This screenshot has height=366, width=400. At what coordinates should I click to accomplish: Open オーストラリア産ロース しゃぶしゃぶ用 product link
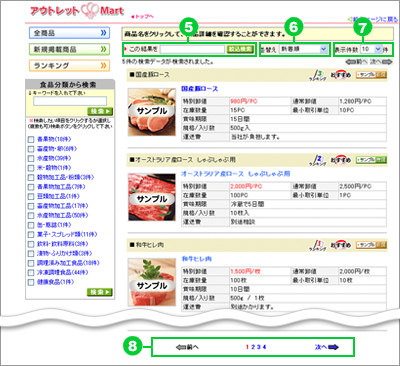click(236, 174)
